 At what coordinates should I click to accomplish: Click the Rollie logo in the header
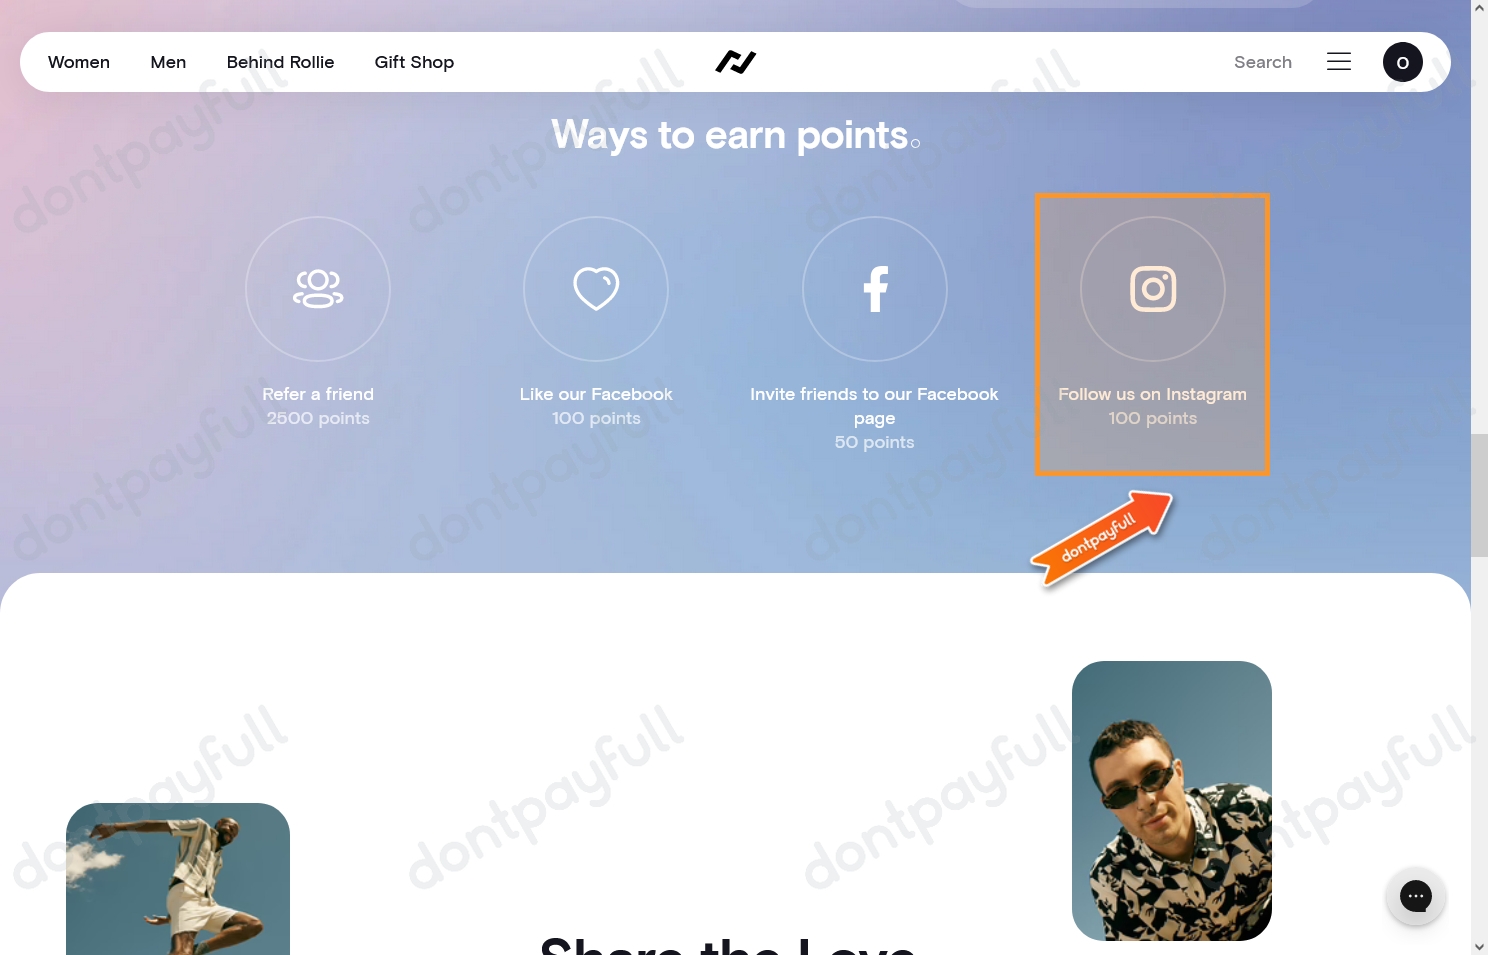pos(735,62)
